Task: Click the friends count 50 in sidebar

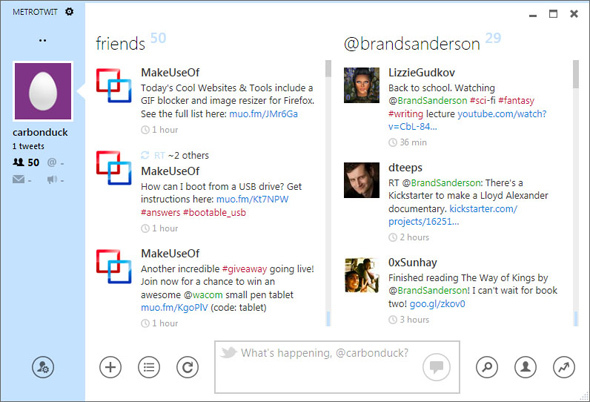Action: point(26,163)
